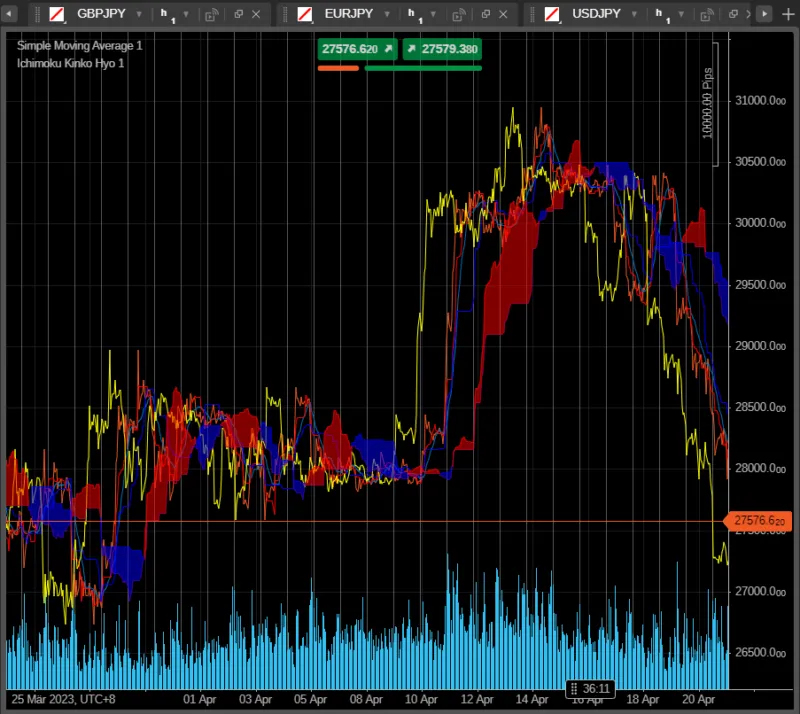Click the Simple Moving Average 1 label

coord(79,46)
